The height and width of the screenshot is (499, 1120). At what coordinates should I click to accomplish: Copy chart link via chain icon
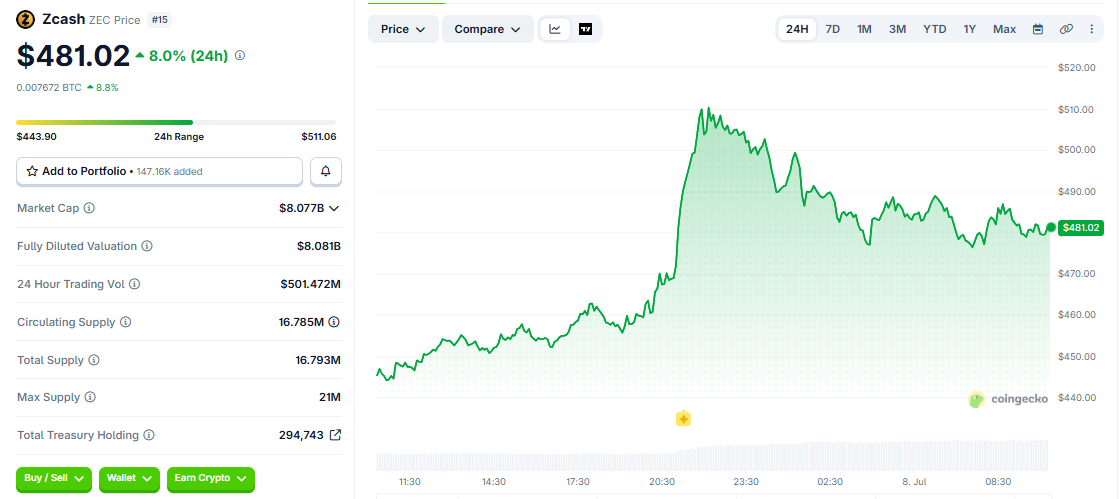pyautogui.click(x=1066, y=29)
